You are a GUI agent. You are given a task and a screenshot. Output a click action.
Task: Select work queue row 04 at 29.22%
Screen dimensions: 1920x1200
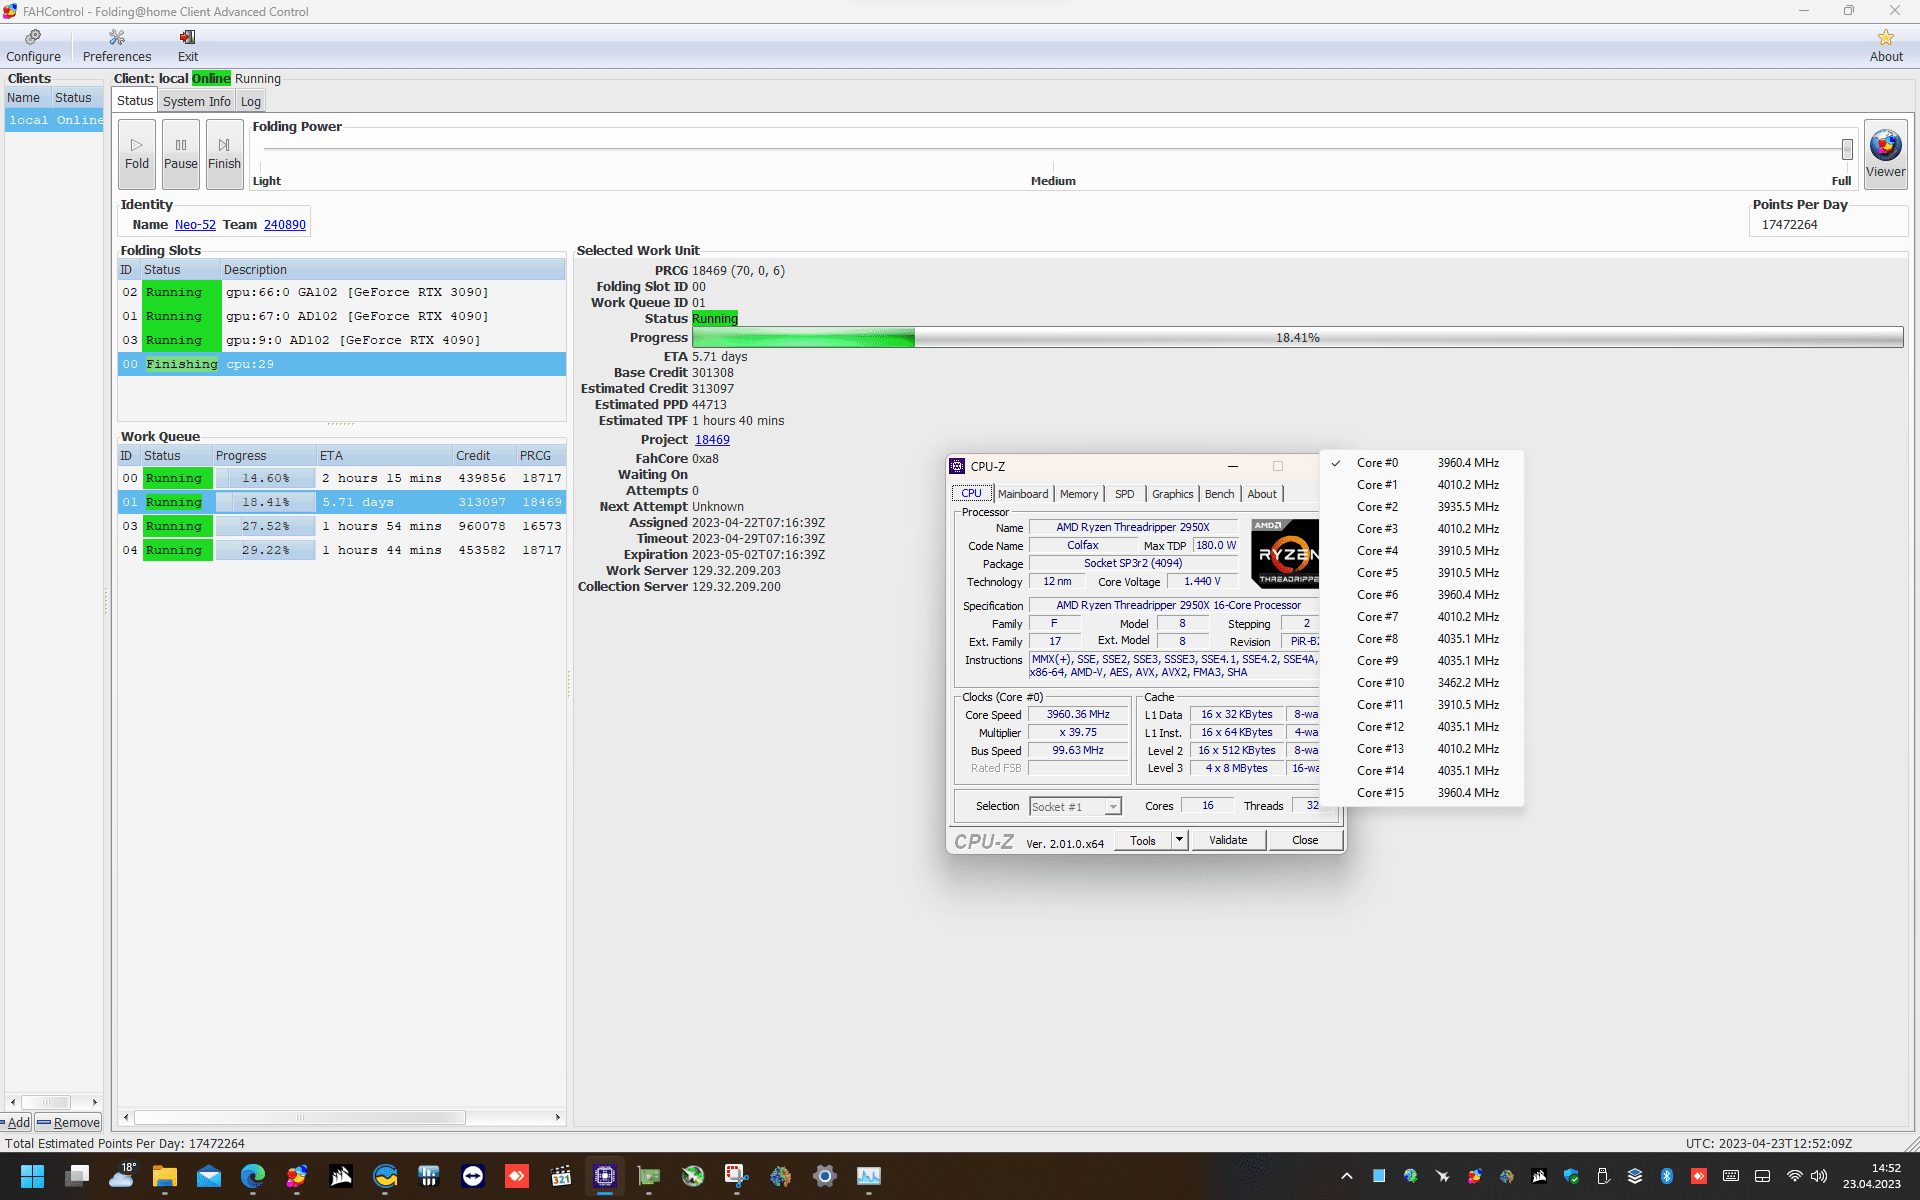[x=341, y=550]
